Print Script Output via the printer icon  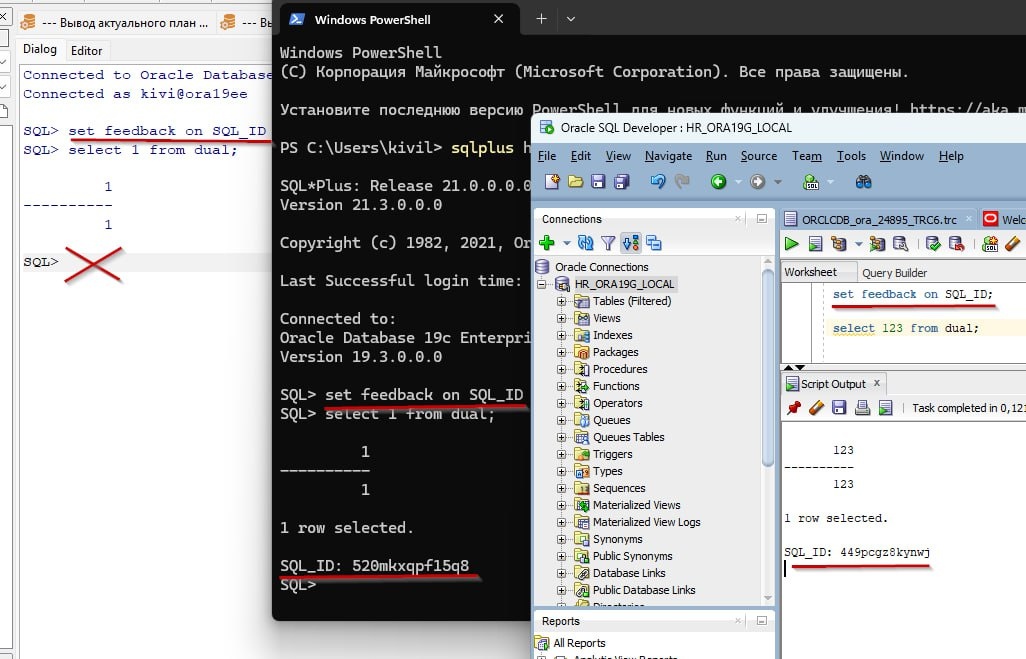point(862,408)
